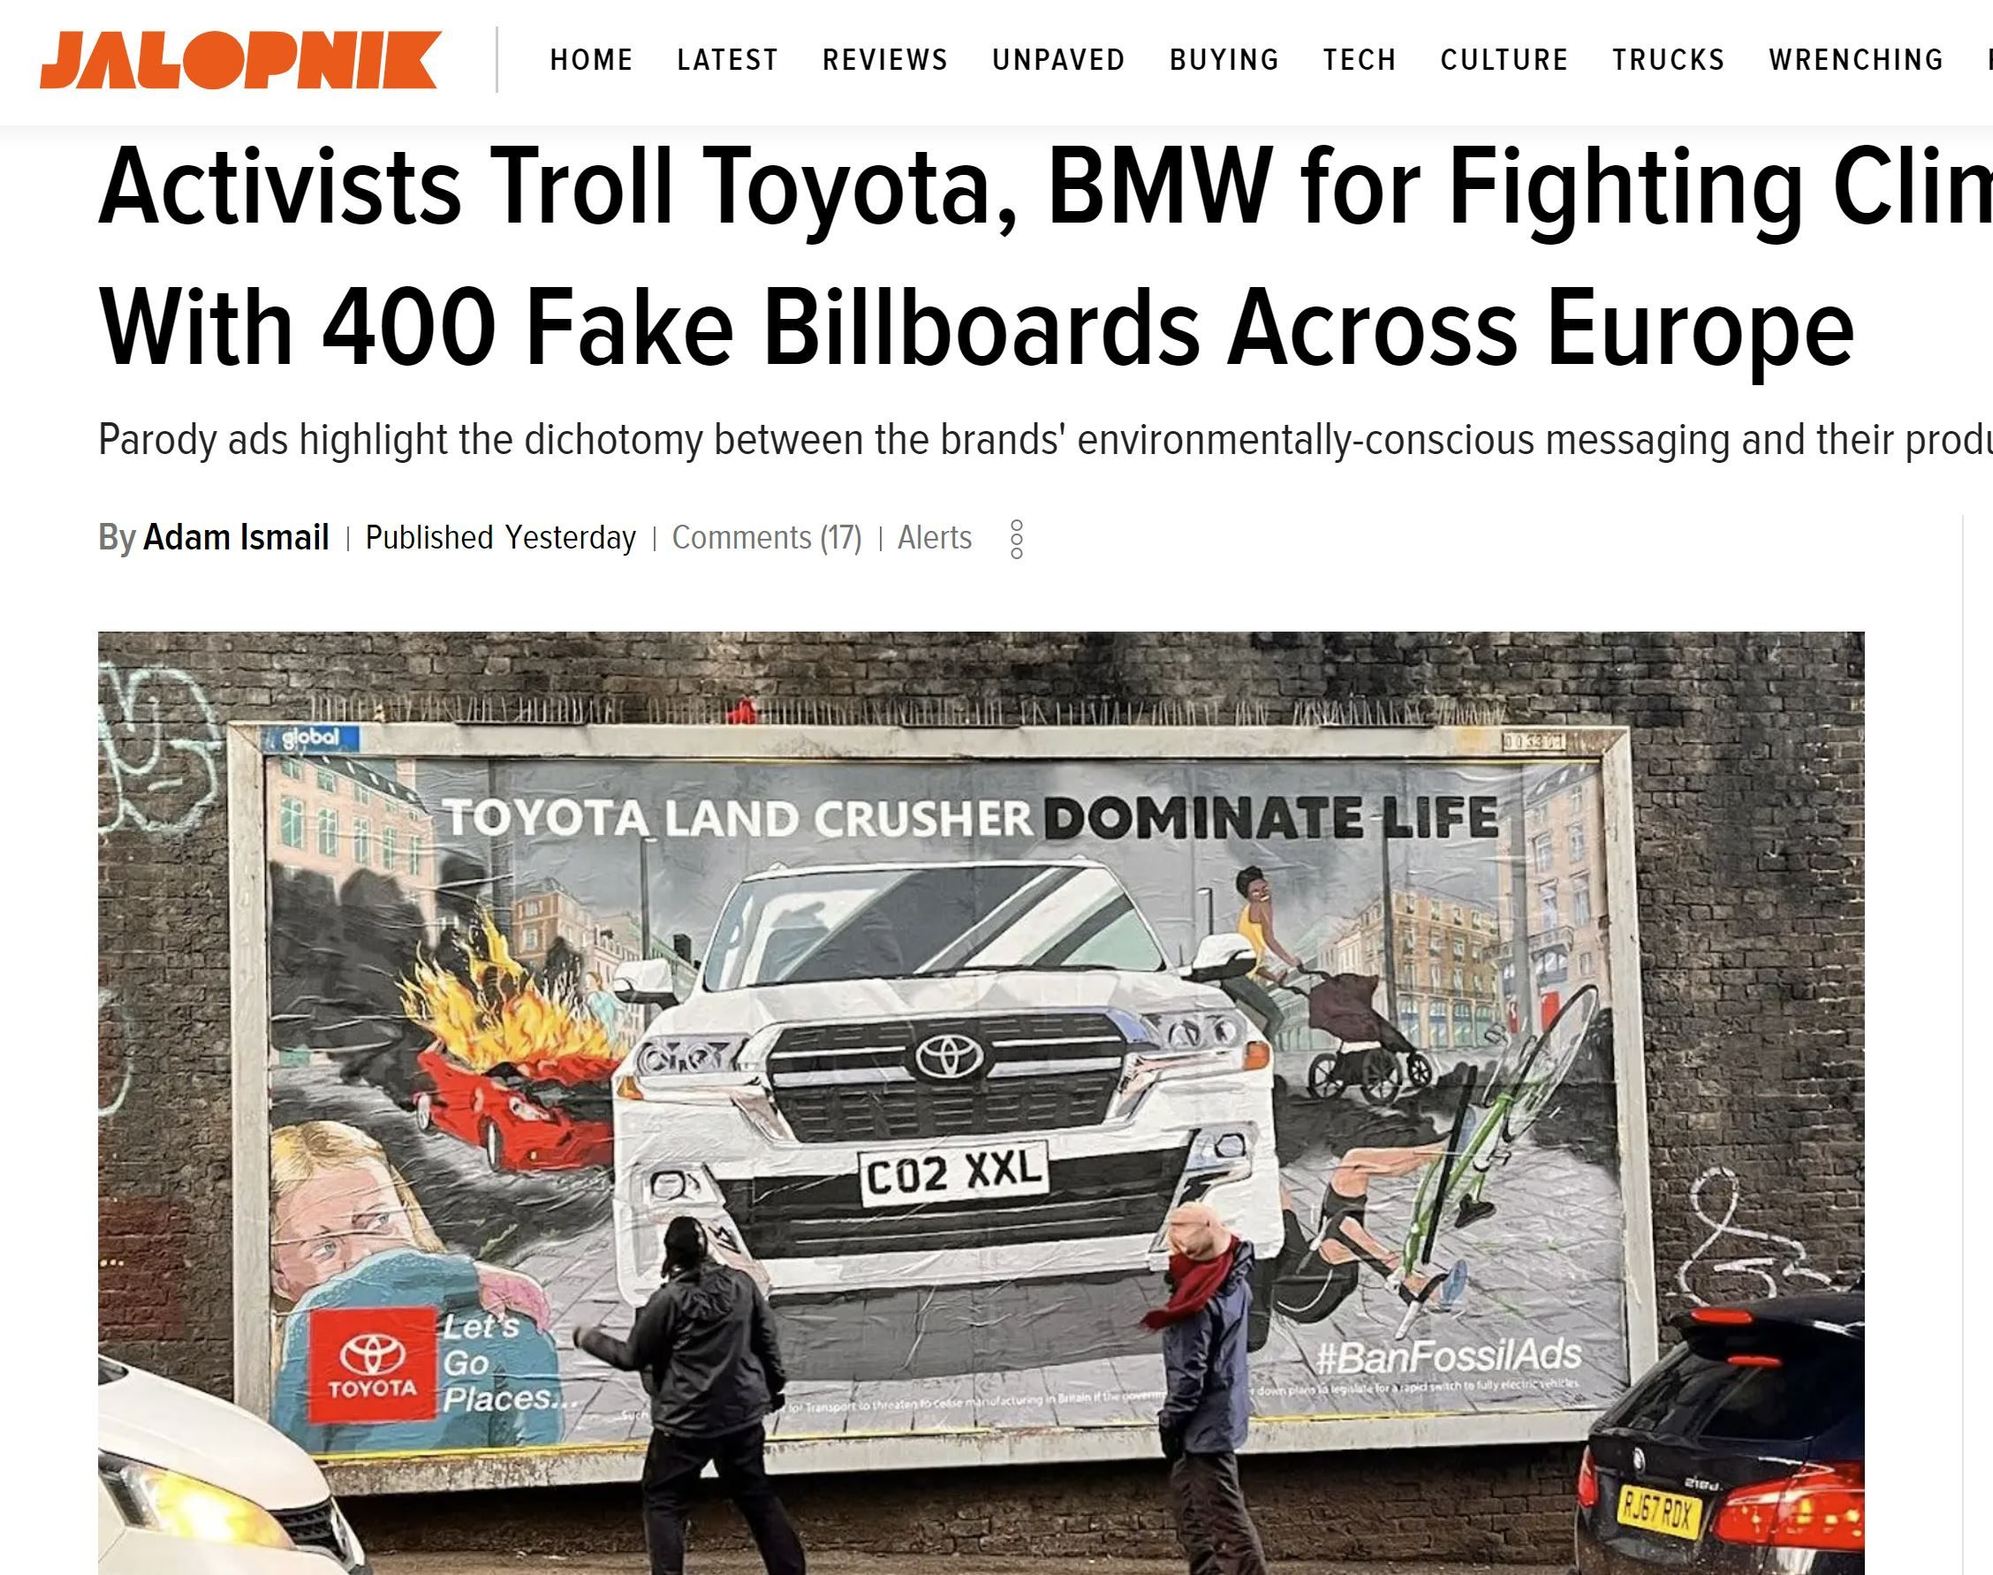The image size is (1993, 1575).
Task: Open the Unpaved section
Action: click(x=1058, y=60)
